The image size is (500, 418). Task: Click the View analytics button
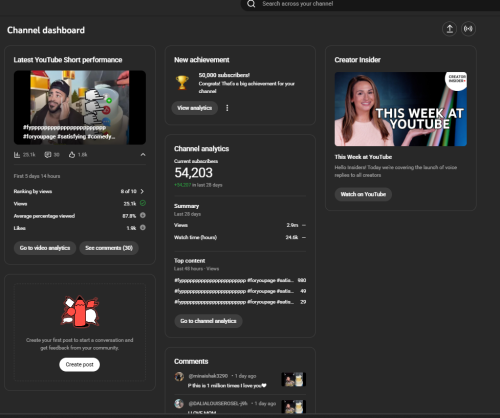195,108
